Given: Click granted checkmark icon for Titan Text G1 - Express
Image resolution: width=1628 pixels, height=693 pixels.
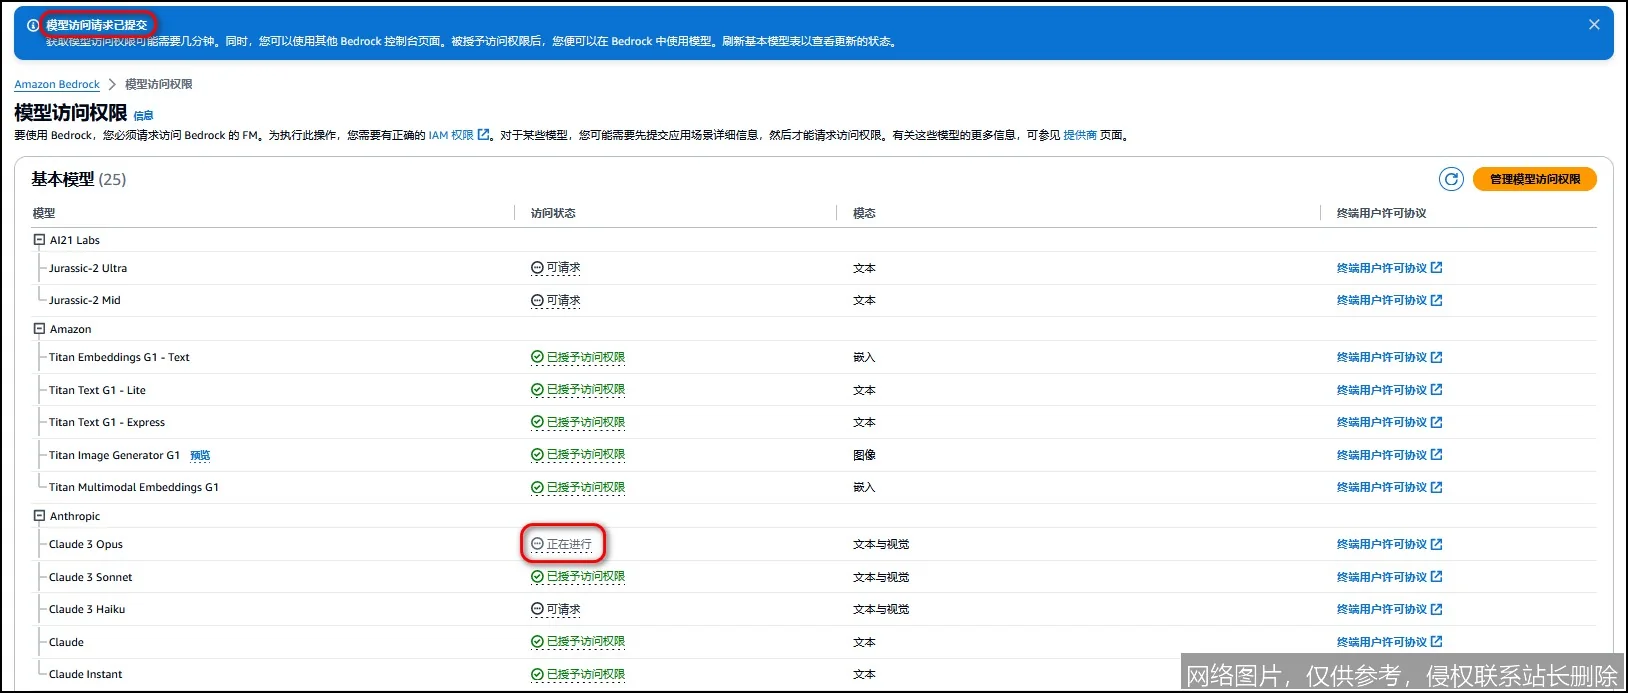Looking at the screenshot, I should tap(537, 422).
